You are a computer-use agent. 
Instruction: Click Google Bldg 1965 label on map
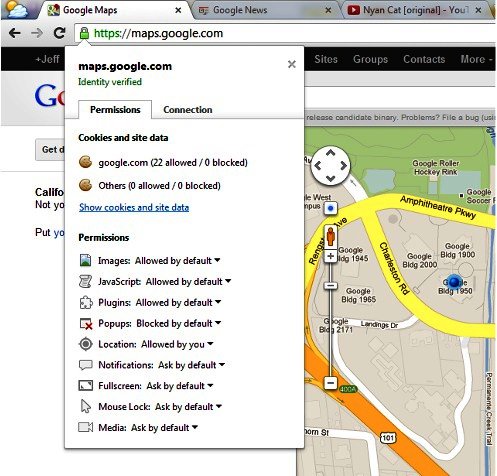coord(358,295)
